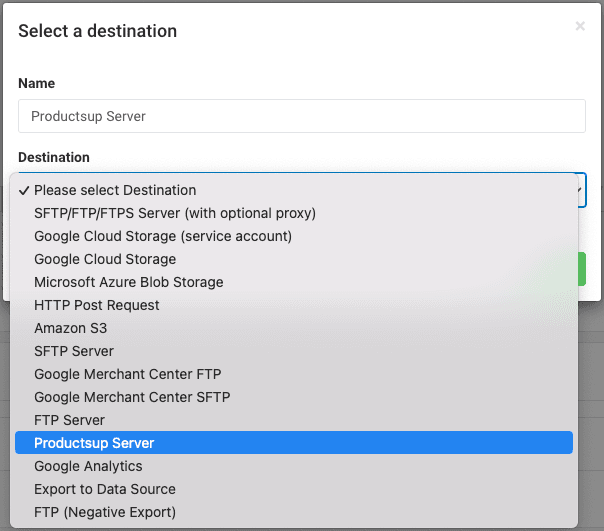Choose Google Merchant Center FTP
Viewport: 604px width, 531px height.
pyautogui.click(x=128, y=374)
